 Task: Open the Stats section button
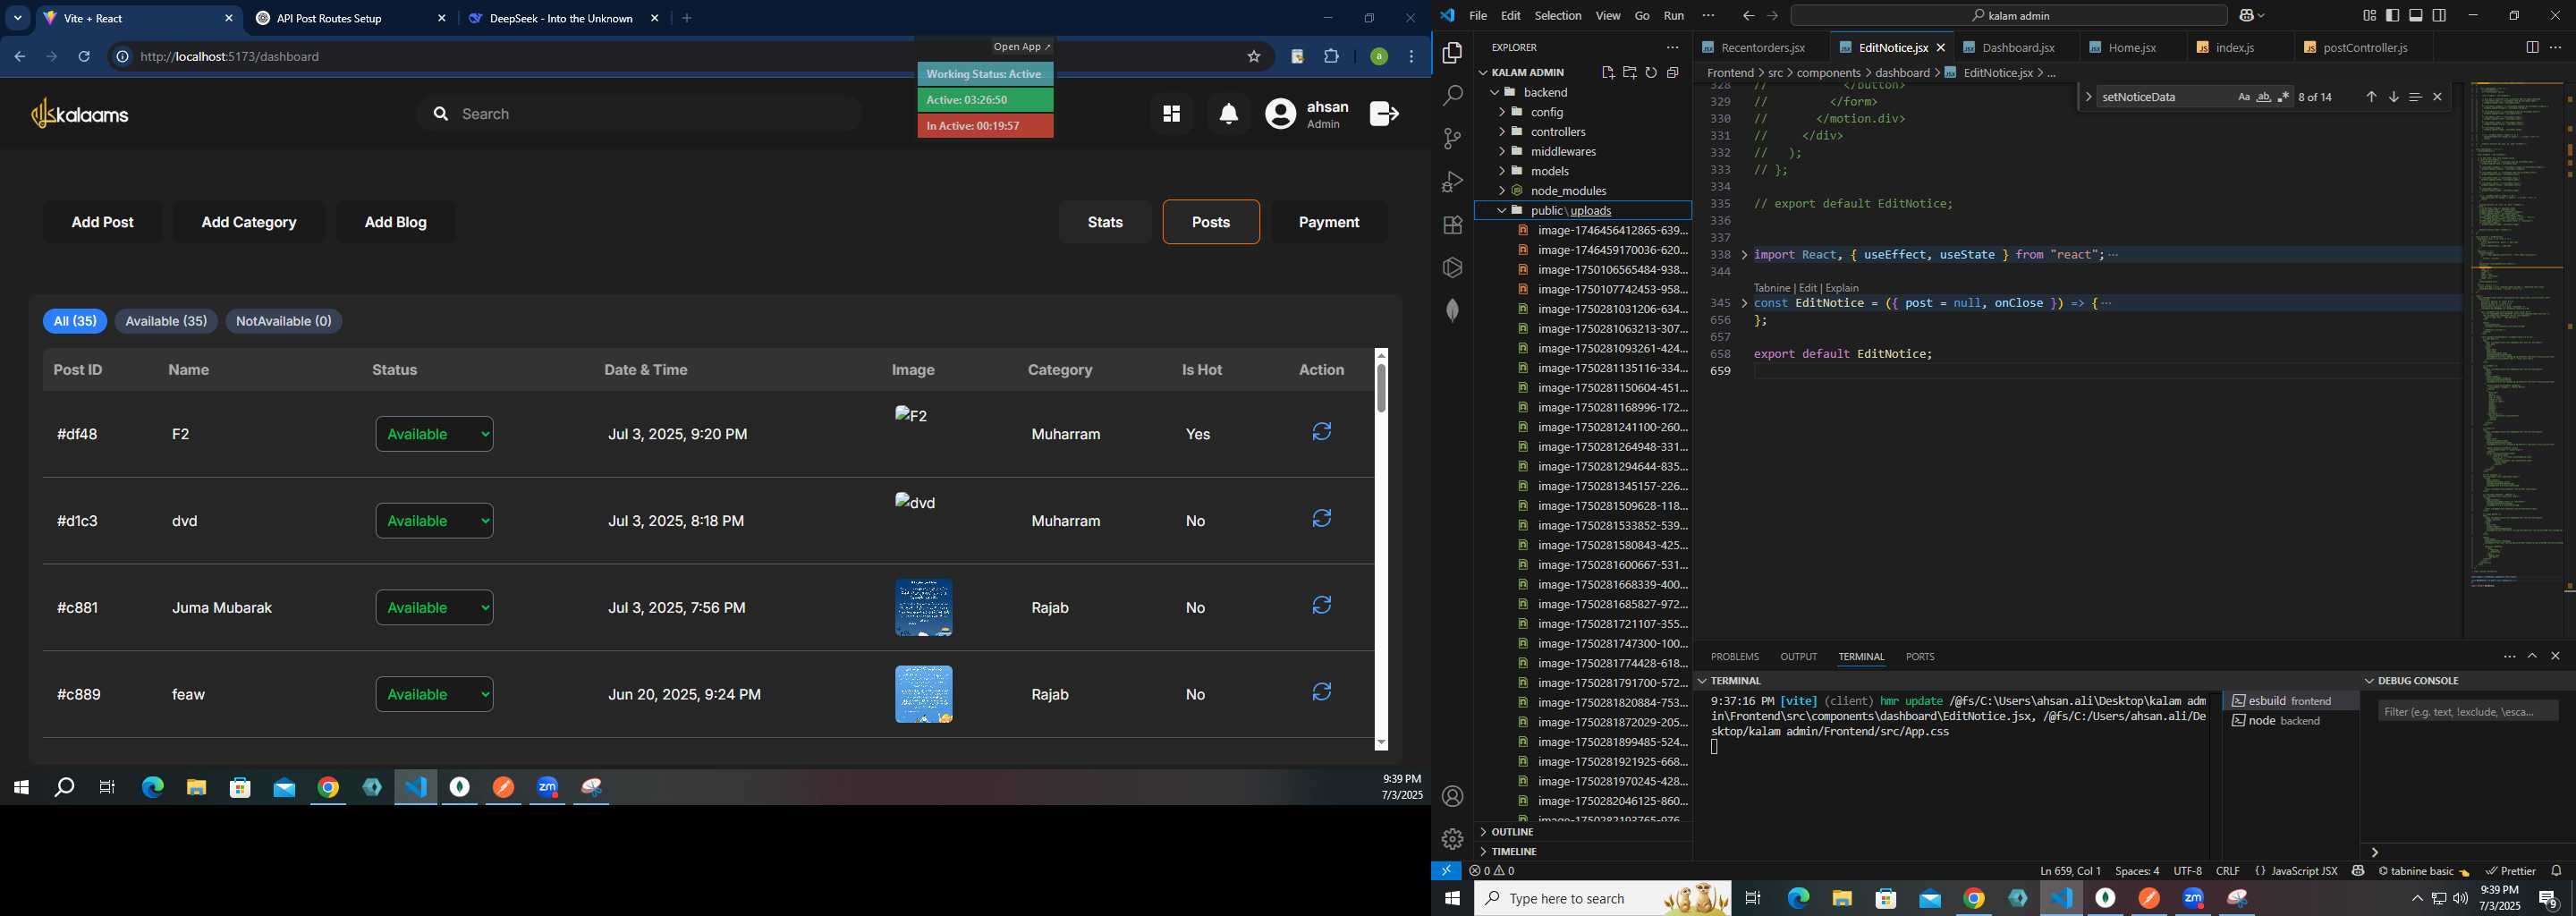[1105, 222]
